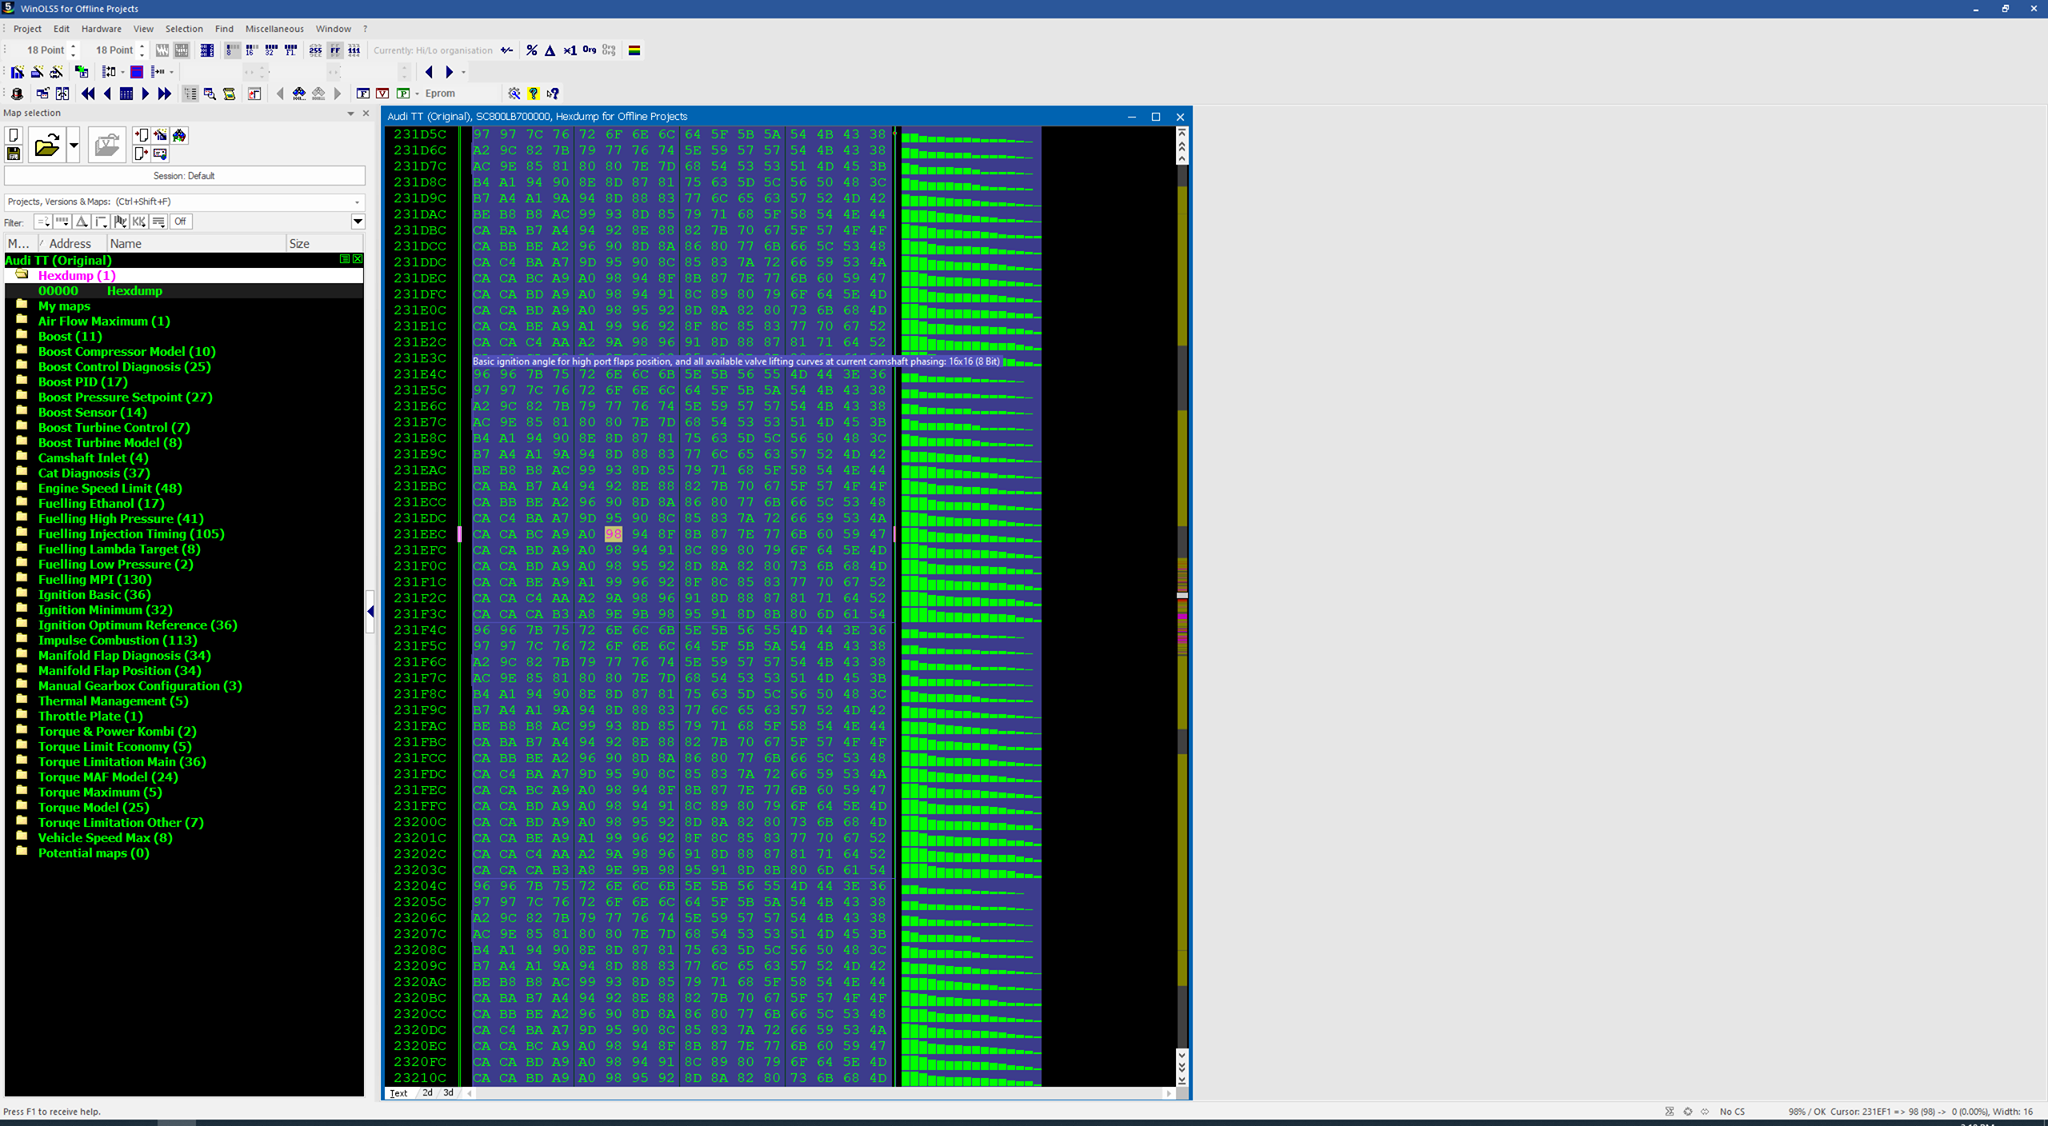Click the blue left navigation arrow
The image size is (2048, 1126).
pyautogui.click(x=429, y=72)
